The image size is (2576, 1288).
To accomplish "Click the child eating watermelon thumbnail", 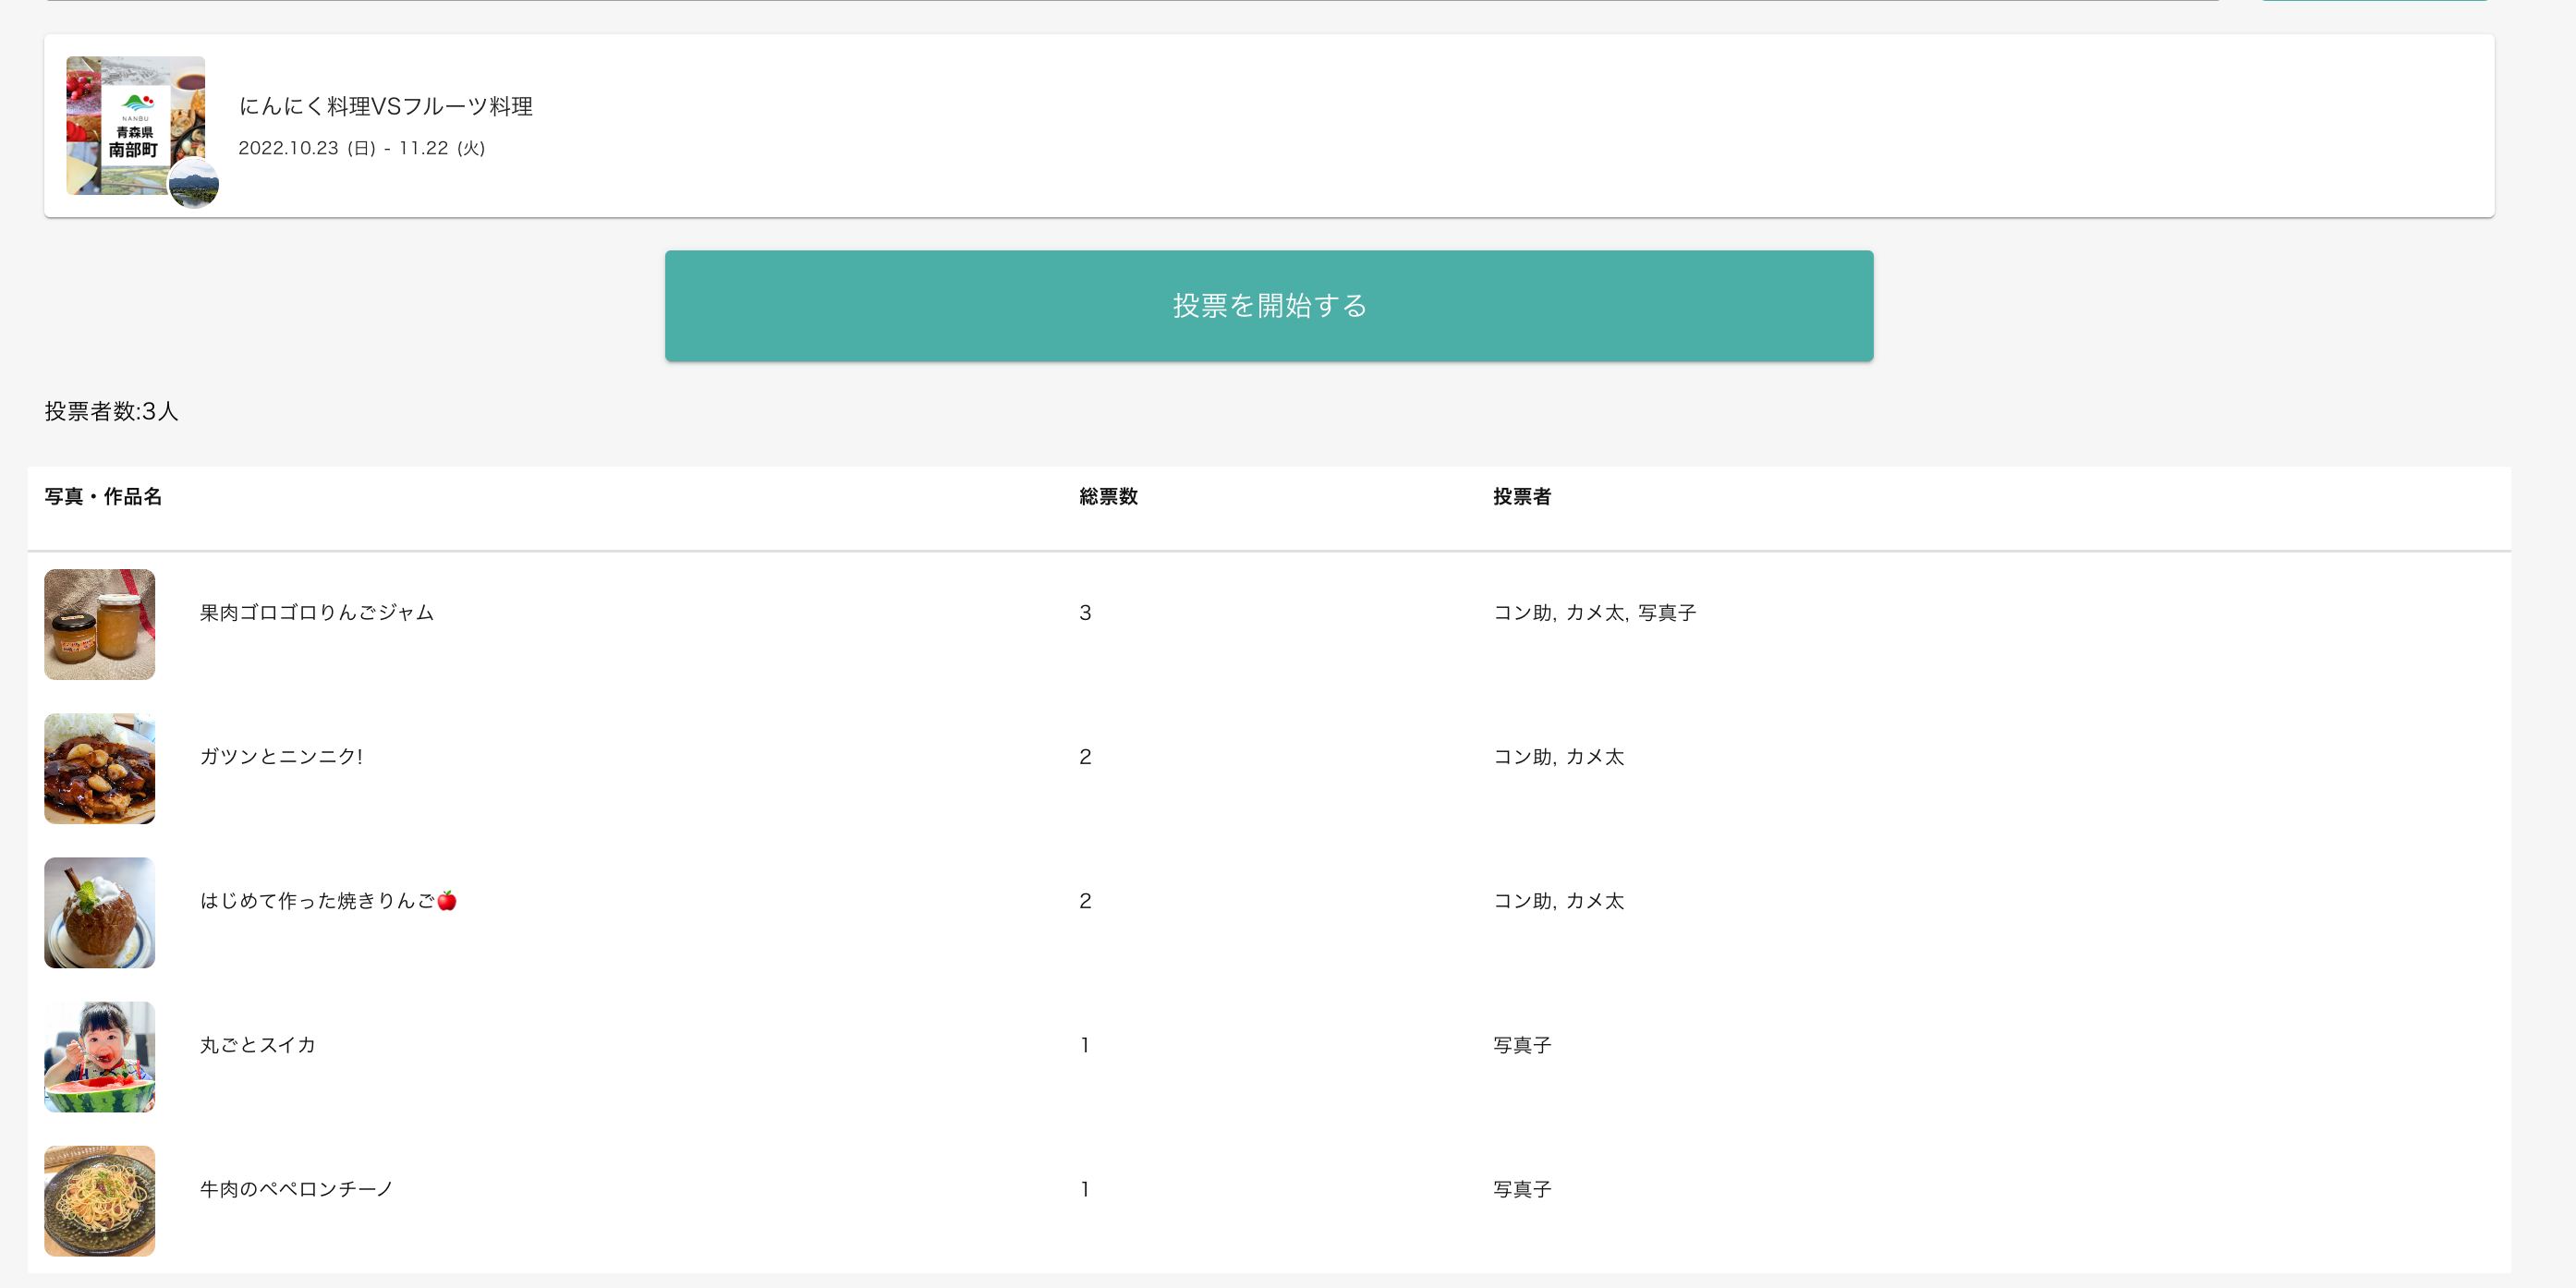I will tap(100, 1056).
